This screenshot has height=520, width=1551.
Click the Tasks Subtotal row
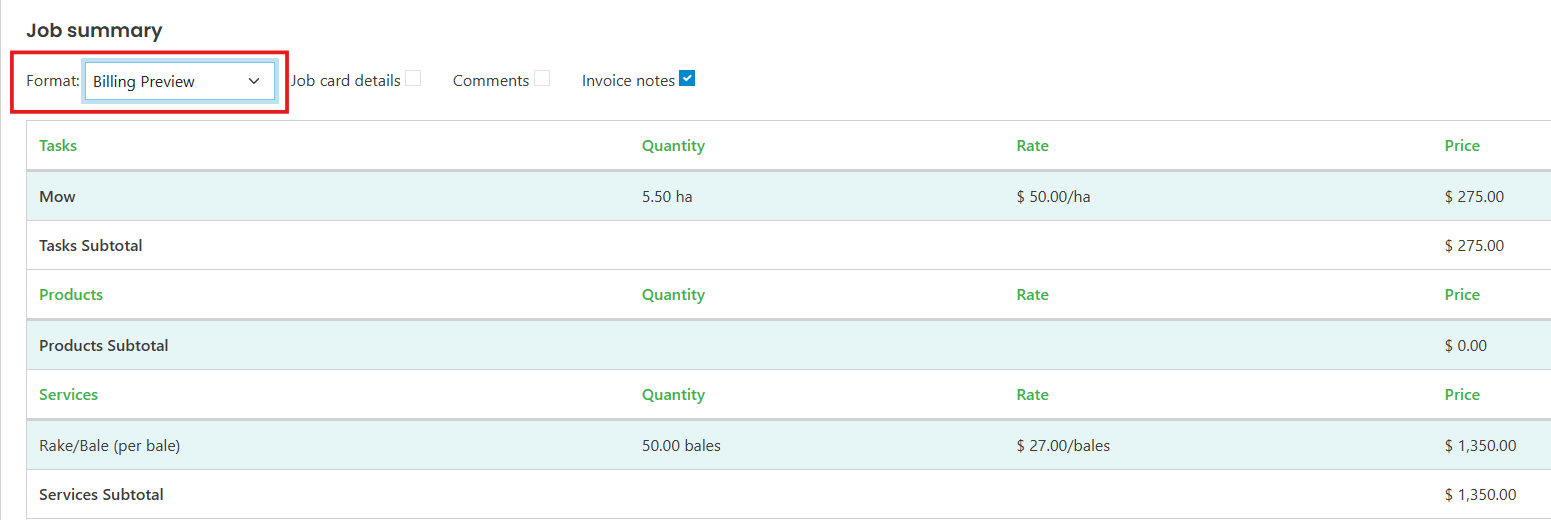[x=788, y=245]
